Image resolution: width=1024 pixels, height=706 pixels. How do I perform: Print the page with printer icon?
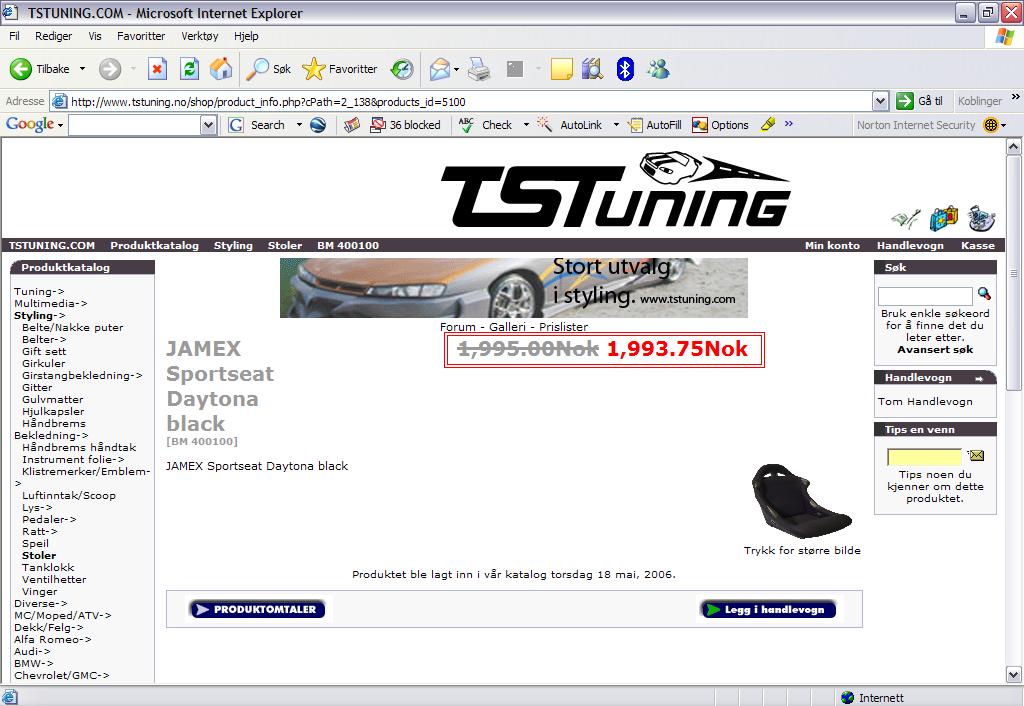[479, 69]
